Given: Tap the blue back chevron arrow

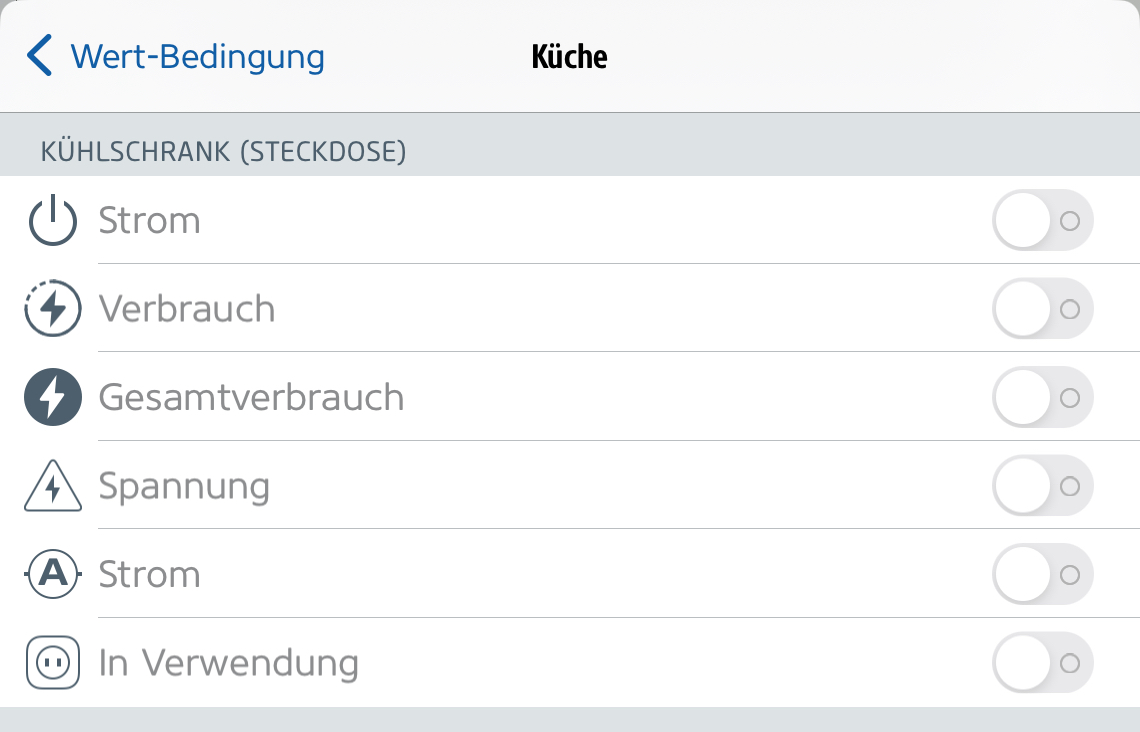Looking at the screenshot, I should point(39,56).
